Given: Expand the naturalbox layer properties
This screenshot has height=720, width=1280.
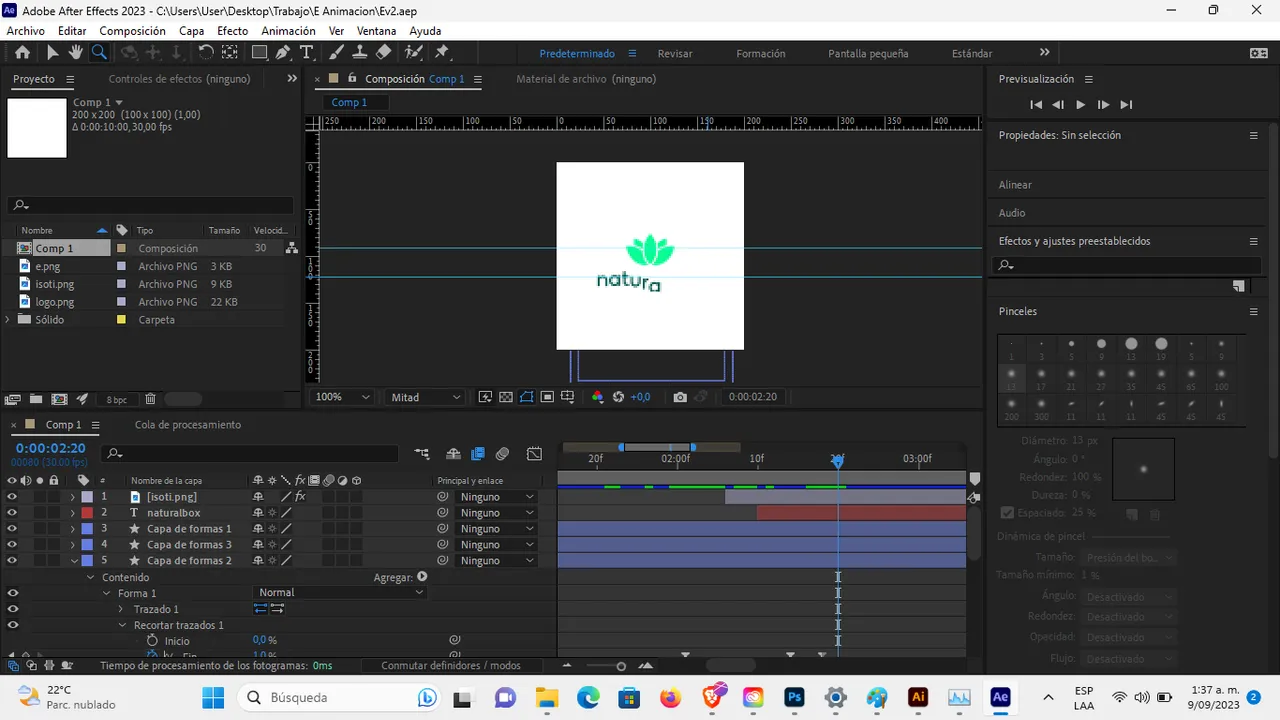Looking at the screenshot, I should (x=73, y=513).
